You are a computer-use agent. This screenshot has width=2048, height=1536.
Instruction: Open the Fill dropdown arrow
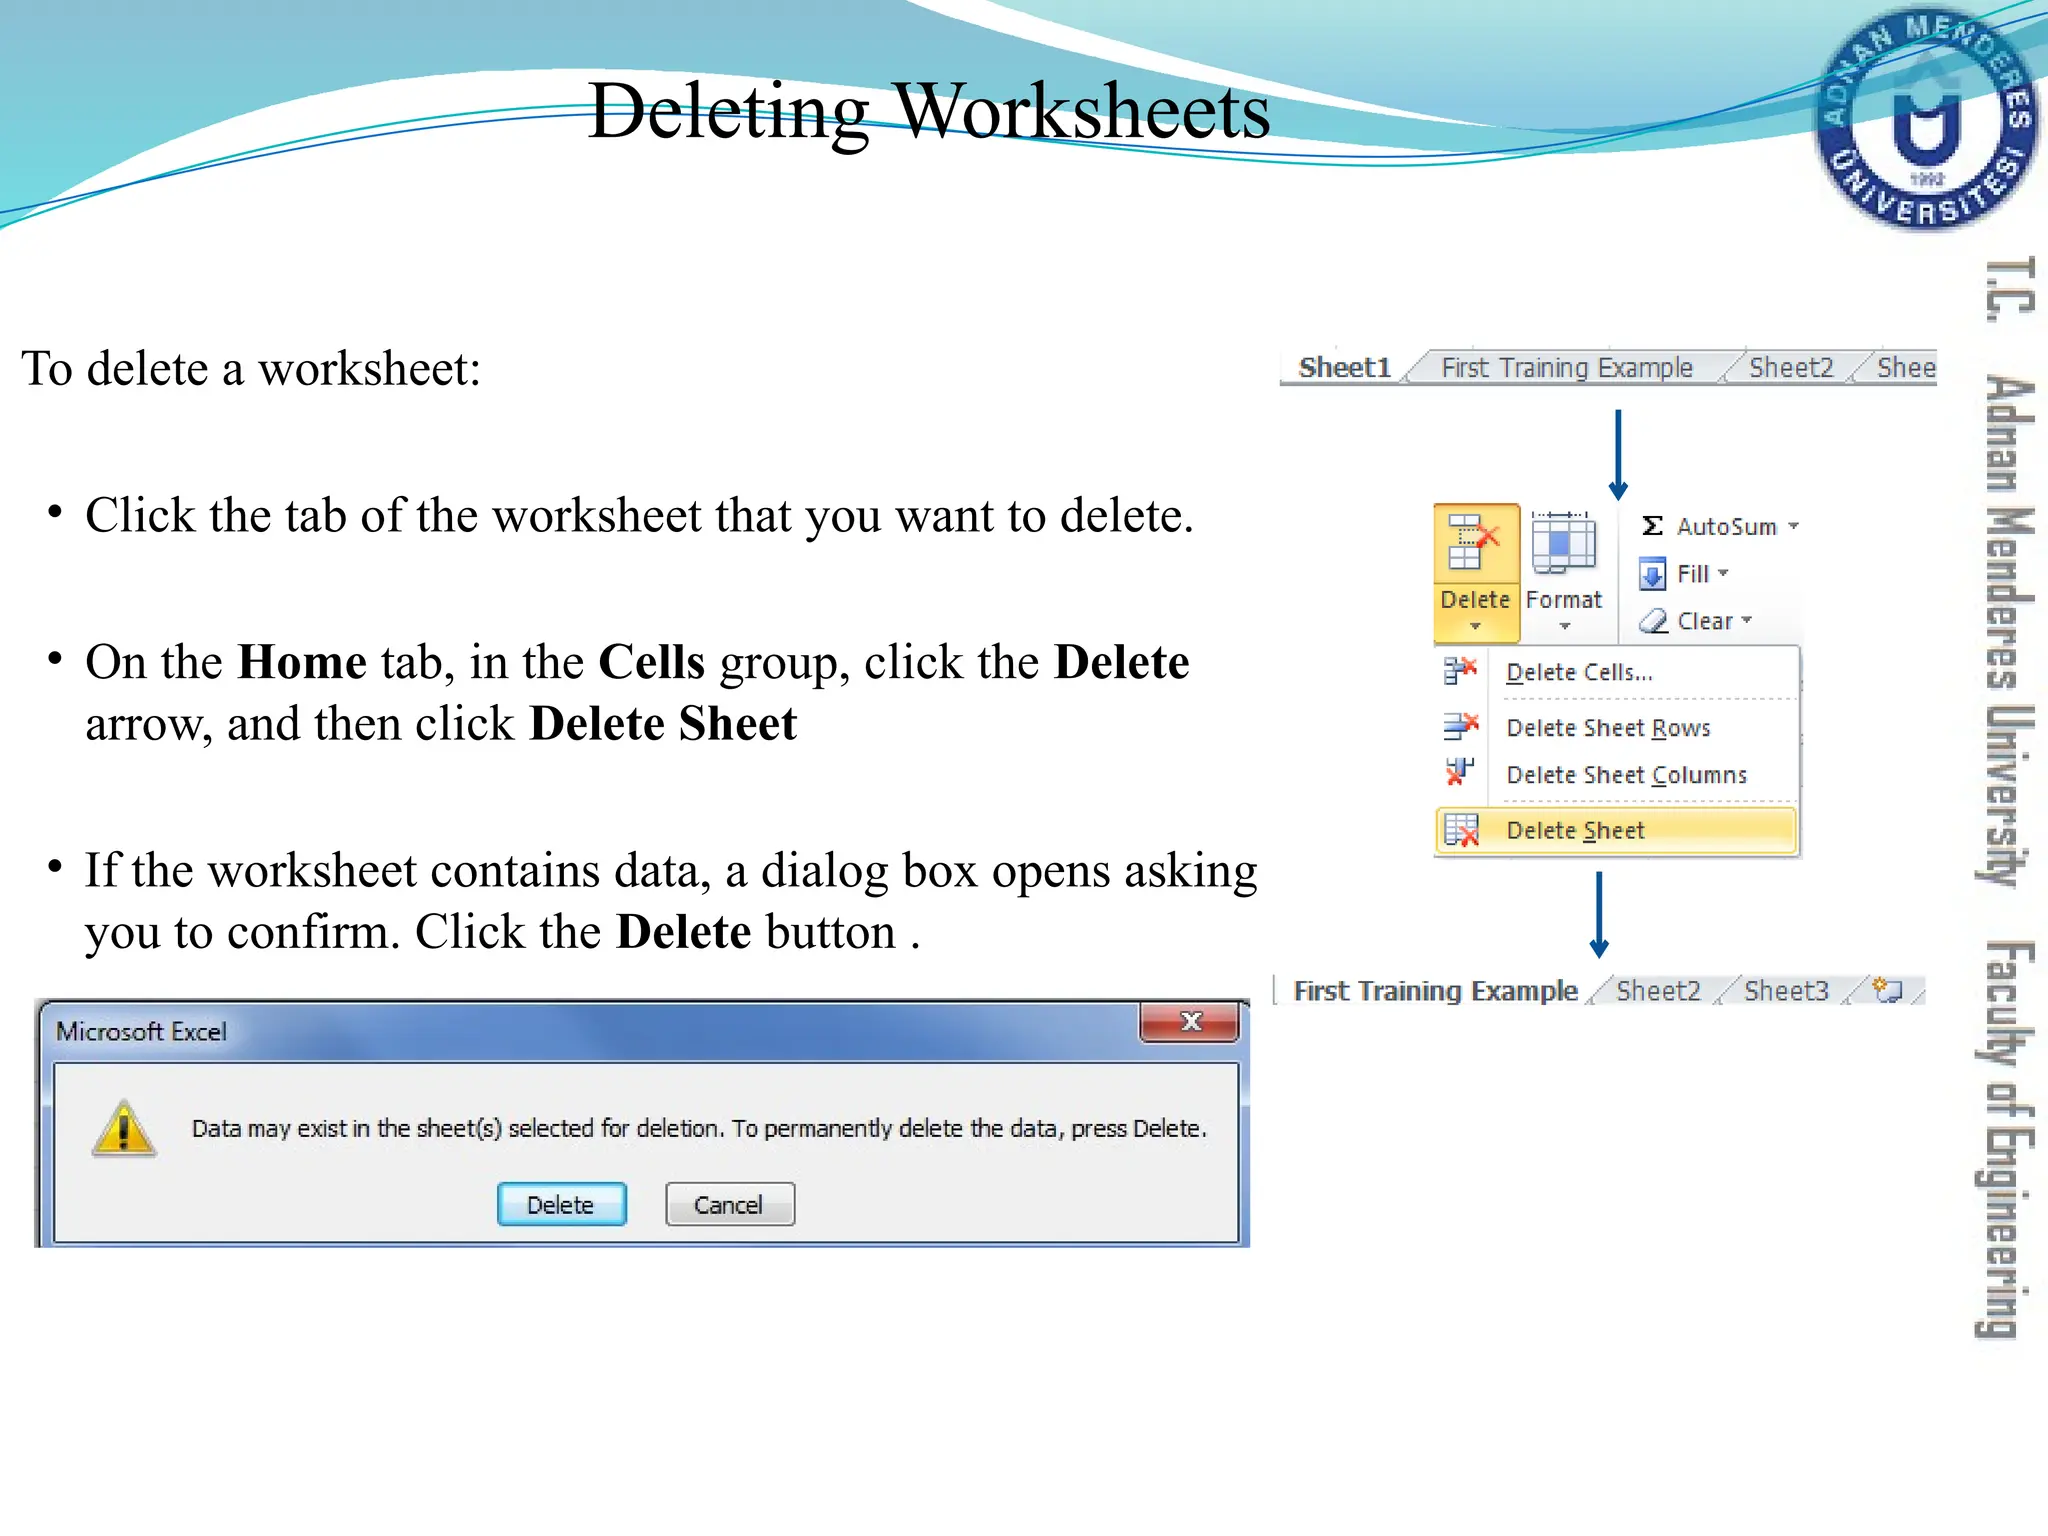(x=1723, y=573)
